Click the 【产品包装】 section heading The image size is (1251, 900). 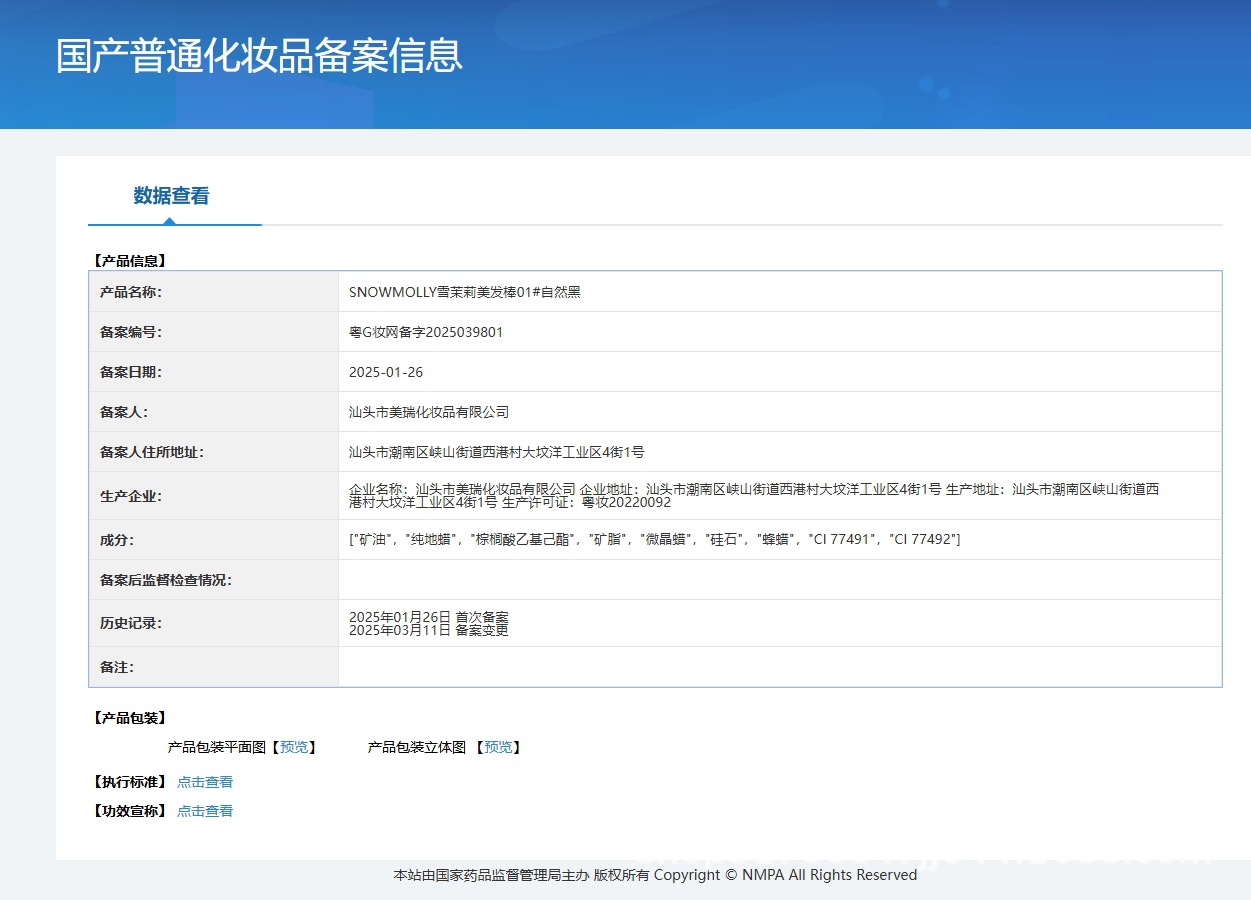point(129,718)
